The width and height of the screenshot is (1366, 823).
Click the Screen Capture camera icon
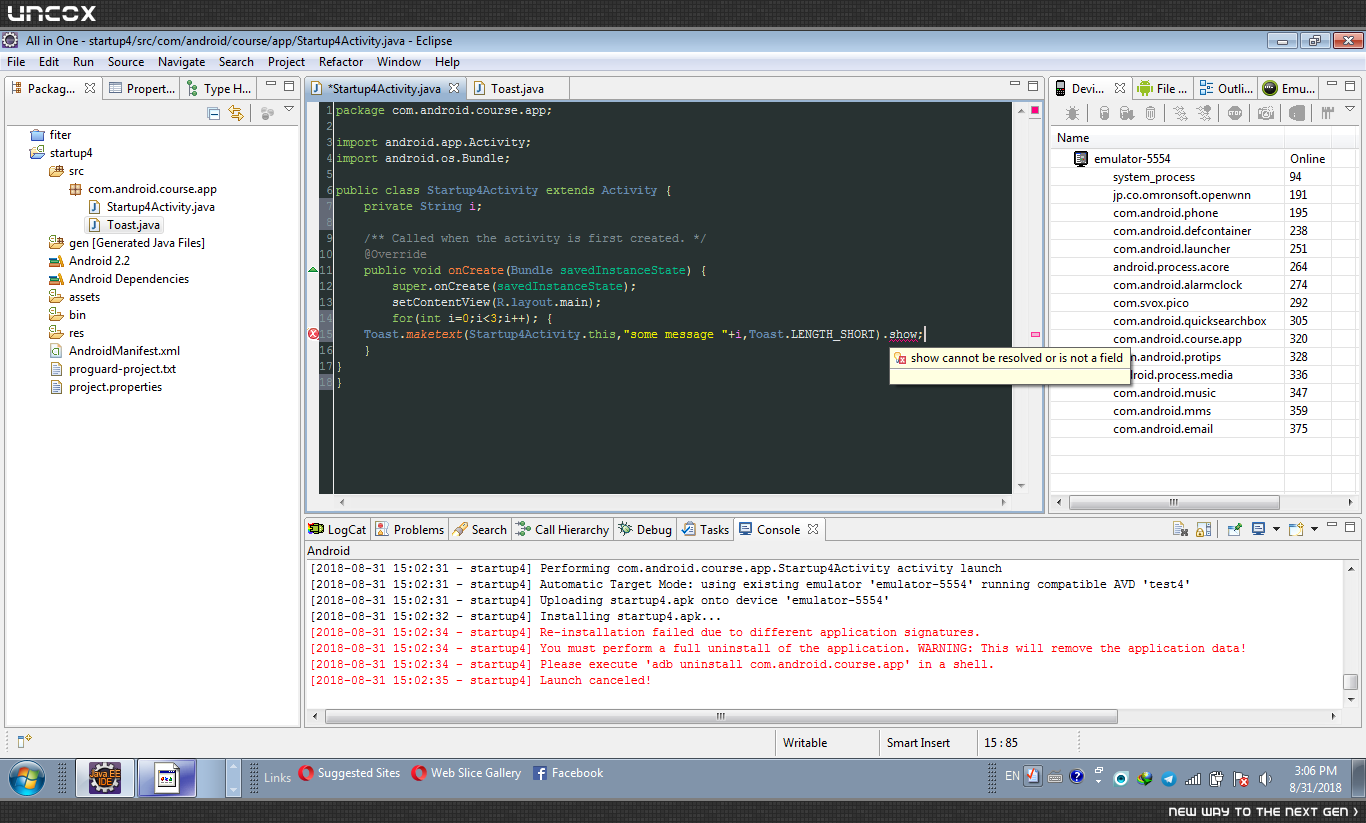(1266, 113)
